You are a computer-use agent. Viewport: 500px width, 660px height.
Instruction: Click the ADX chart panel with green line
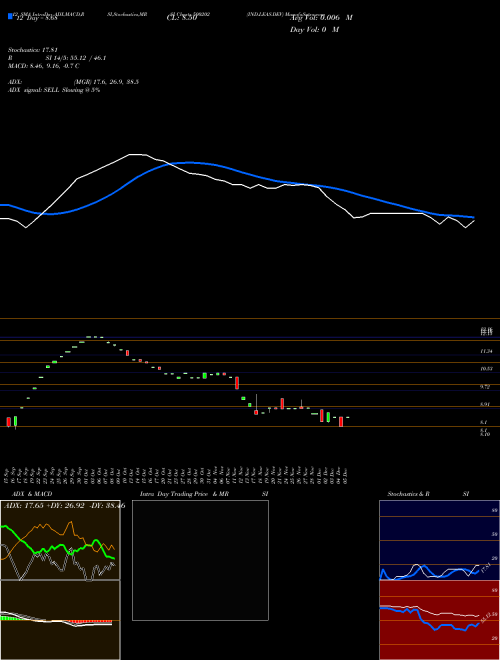[60, 540]
